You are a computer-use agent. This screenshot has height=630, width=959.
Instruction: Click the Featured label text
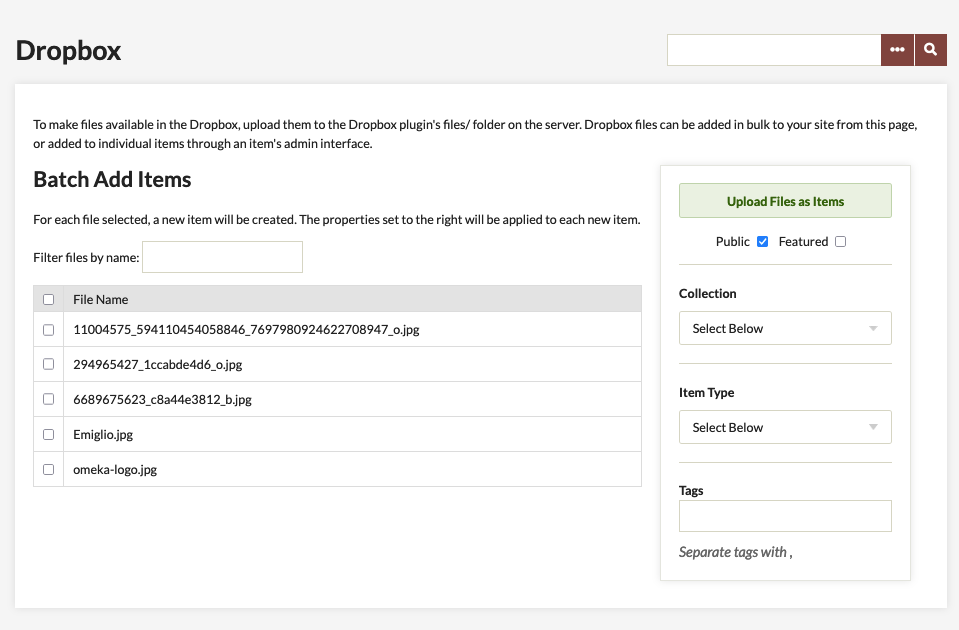[x=803, y=242]
